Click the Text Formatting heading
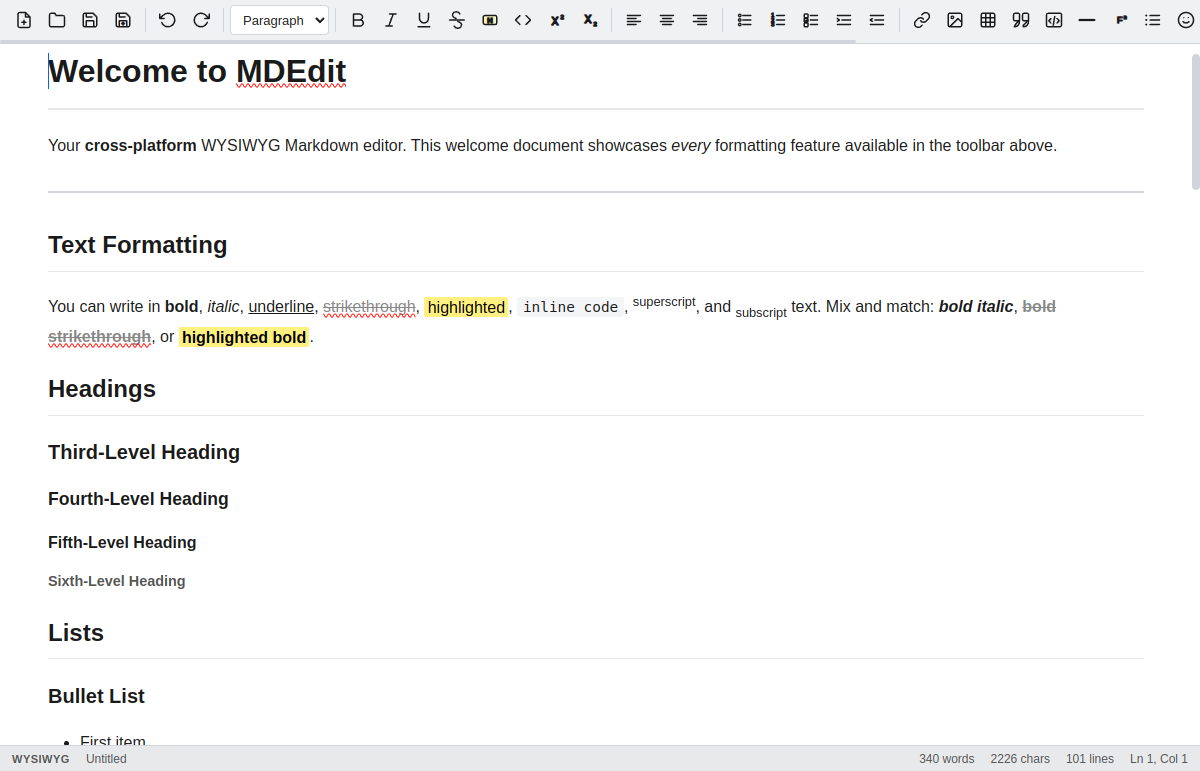Viewport: 1200px width, 771px height. pyautogui.click(x=138, y=245)
